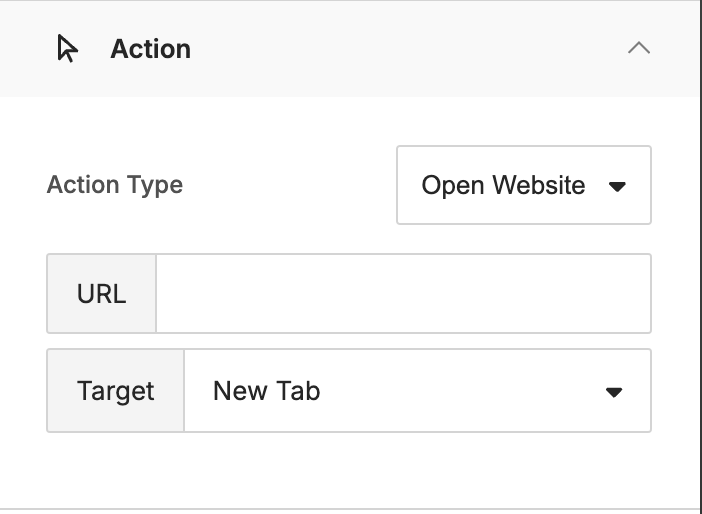Click the left edge of the URL text box
The image size is (702, 514).
[x=166, y=294]
